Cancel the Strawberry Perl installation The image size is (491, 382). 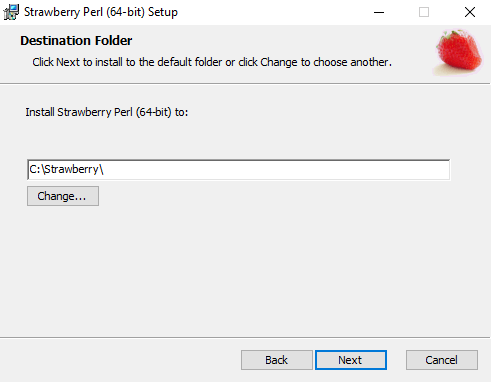click(x=442, y=360)
